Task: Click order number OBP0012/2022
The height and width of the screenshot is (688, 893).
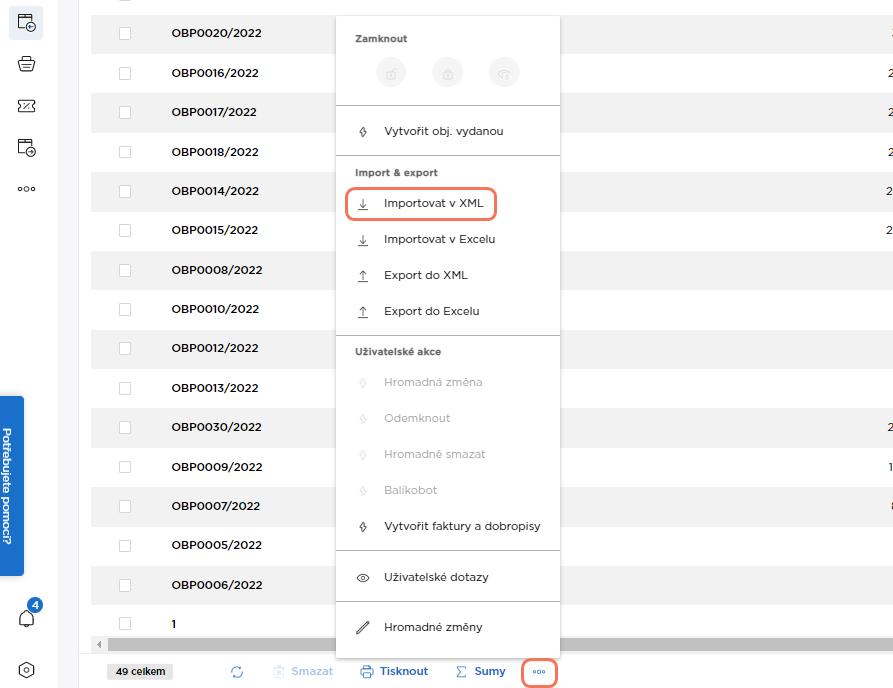Action: (x=215, y=348)
